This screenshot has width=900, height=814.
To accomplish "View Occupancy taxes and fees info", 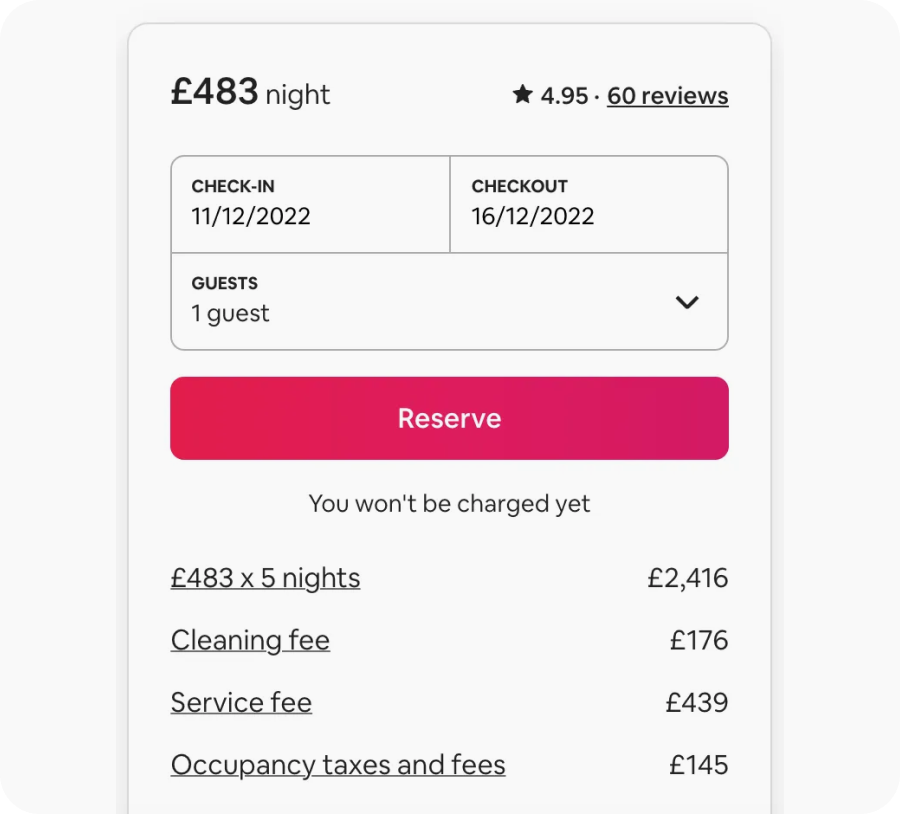I will 338,765.
